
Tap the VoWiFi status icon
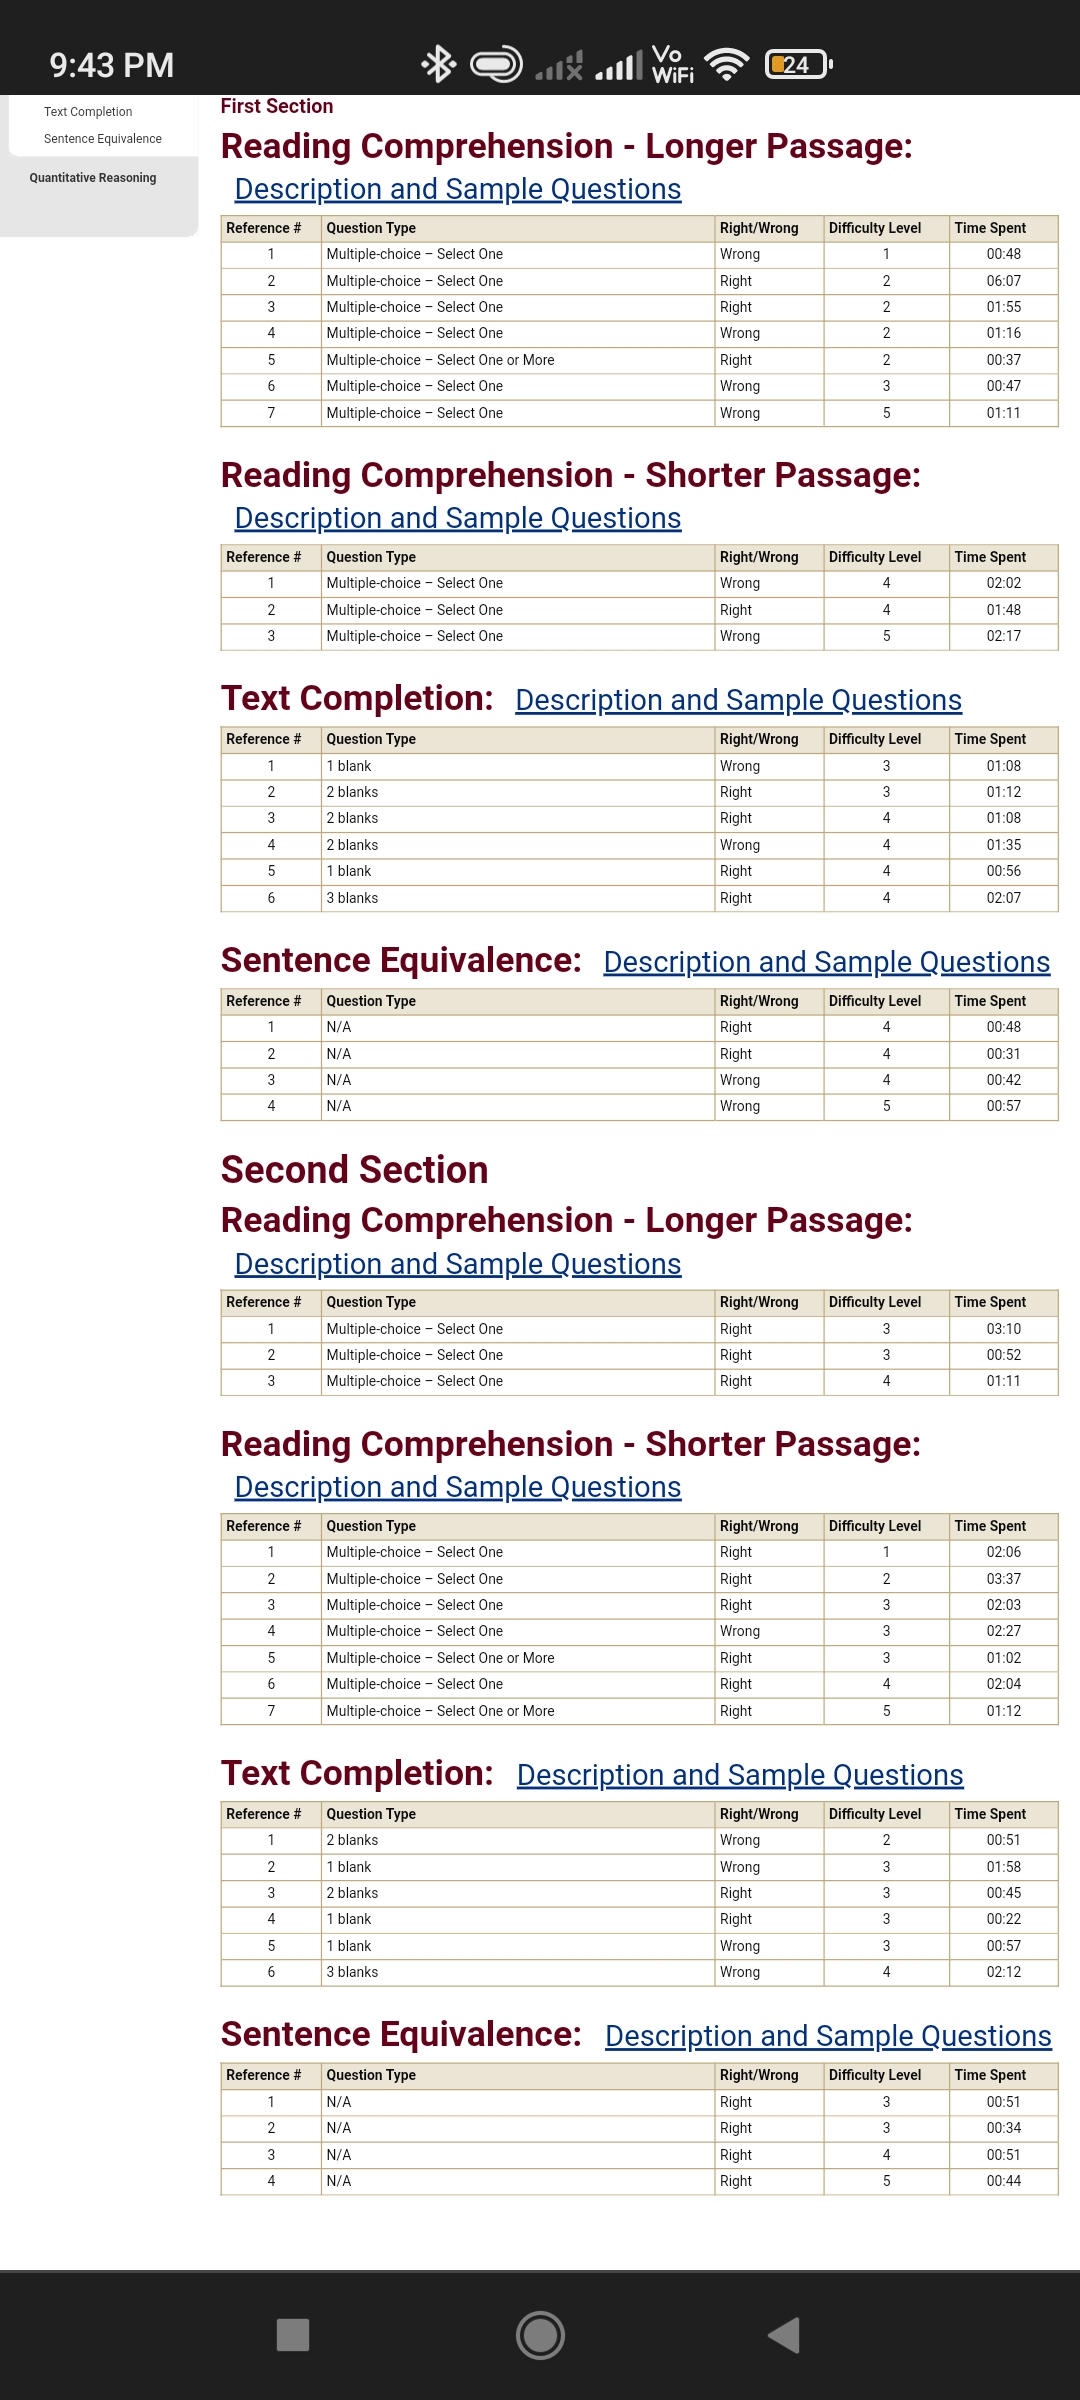pos(672,65)
